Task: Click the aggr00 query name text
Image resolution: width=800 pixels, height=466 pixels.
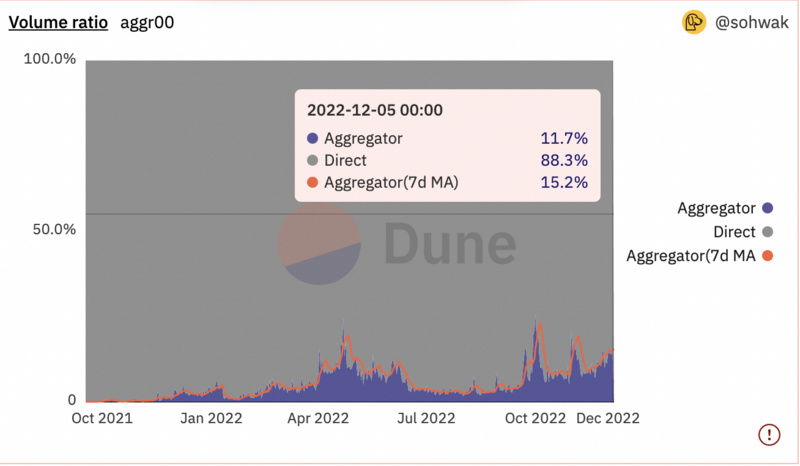Action: click(147, 22)
